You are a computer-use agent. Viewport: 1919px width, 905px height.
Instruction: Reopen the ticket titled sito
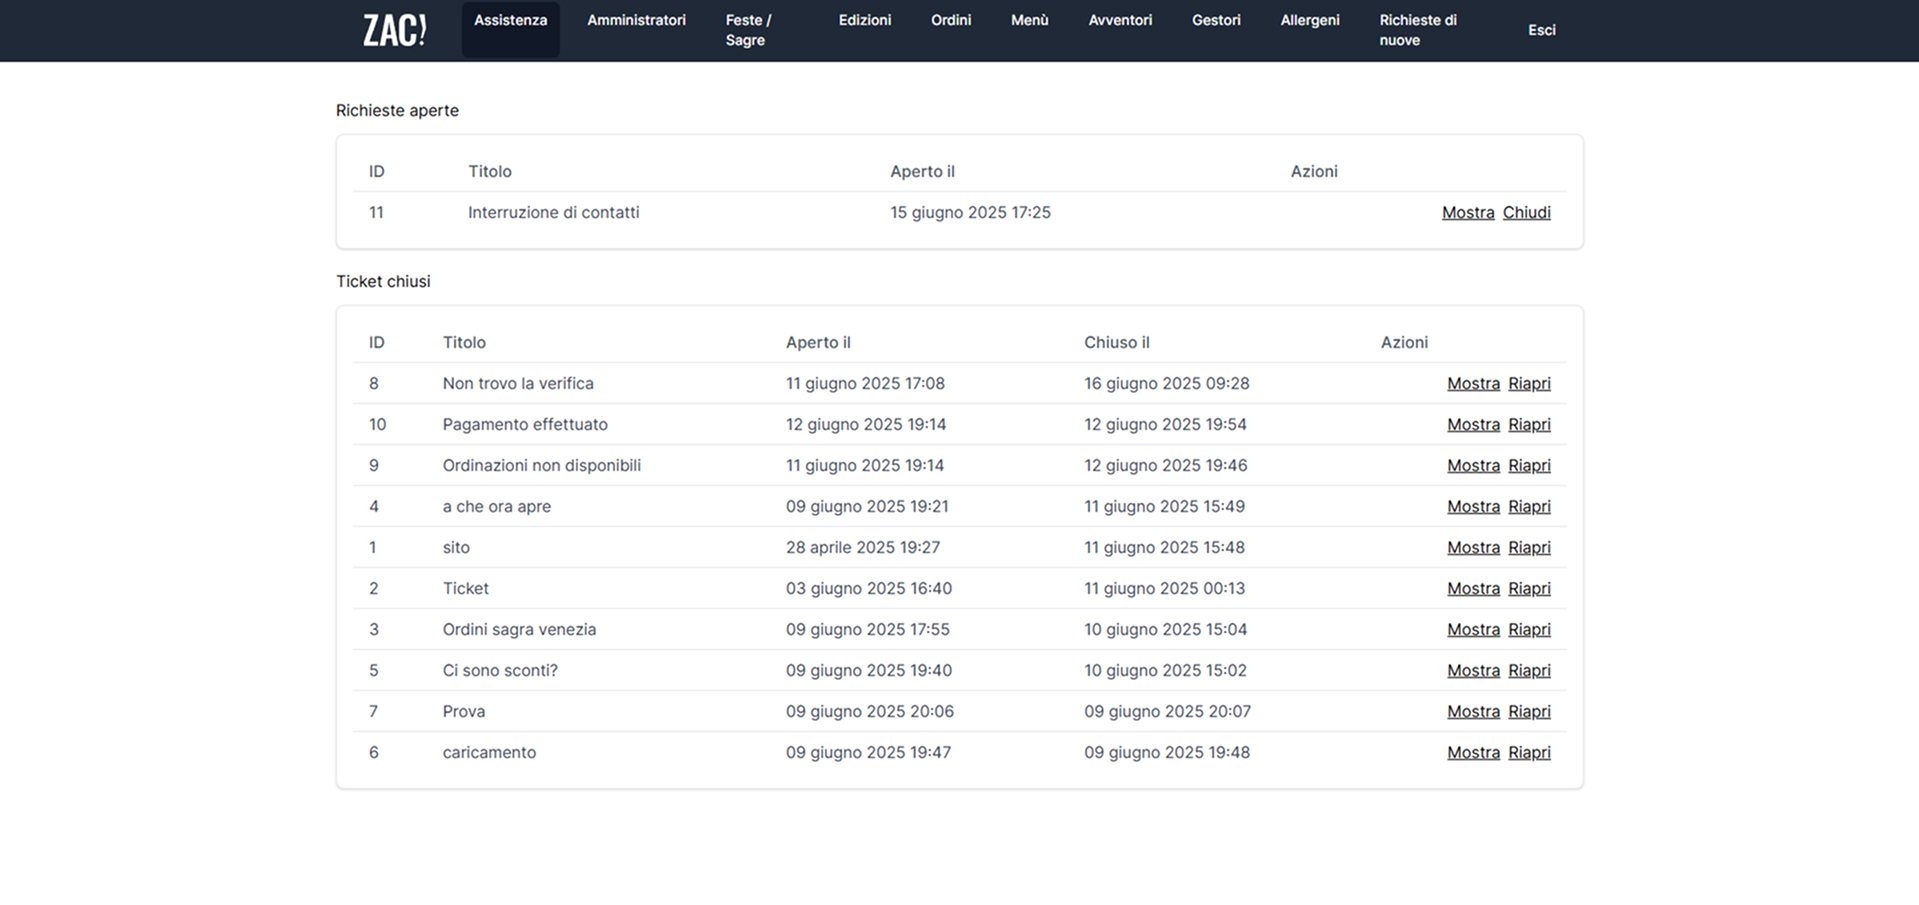(x=1529, y=547)
